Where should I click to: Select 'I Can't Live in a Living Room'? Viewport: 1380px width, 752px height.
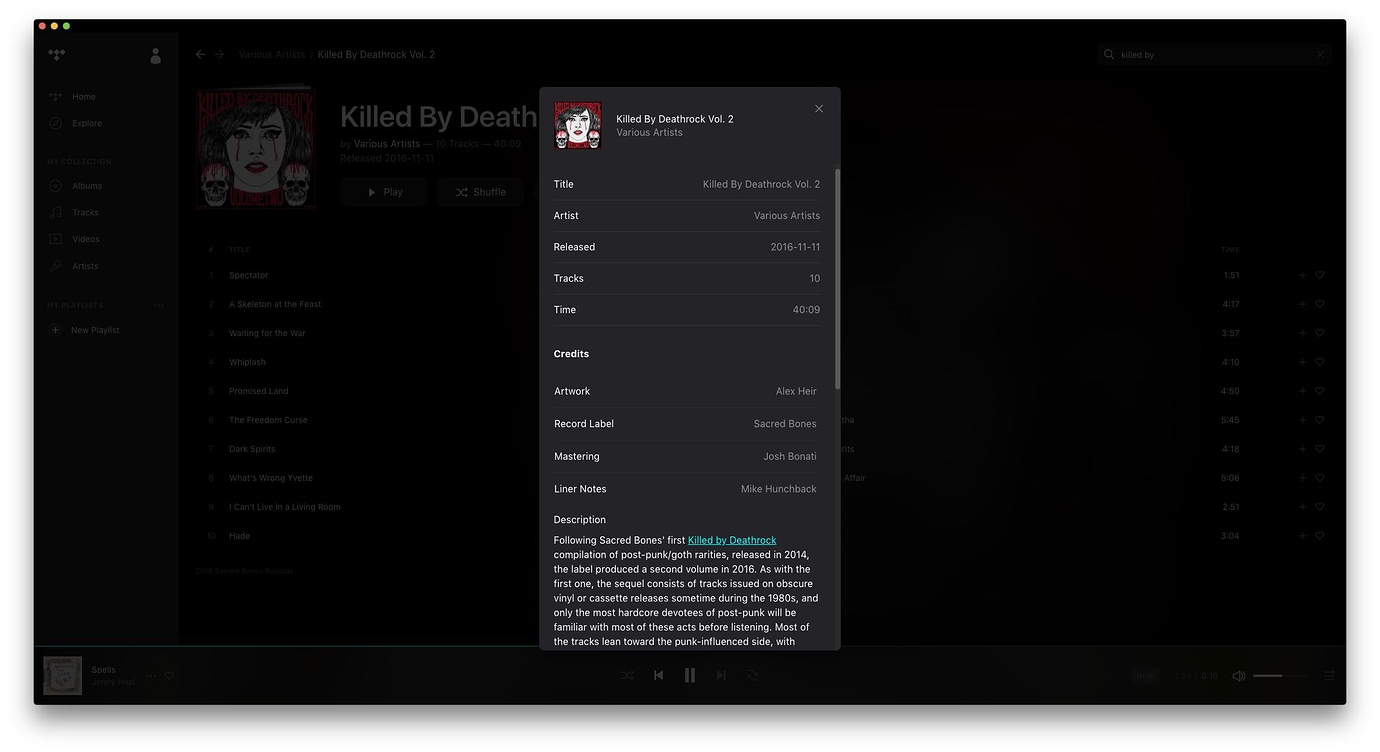click(x=285, y=507)
